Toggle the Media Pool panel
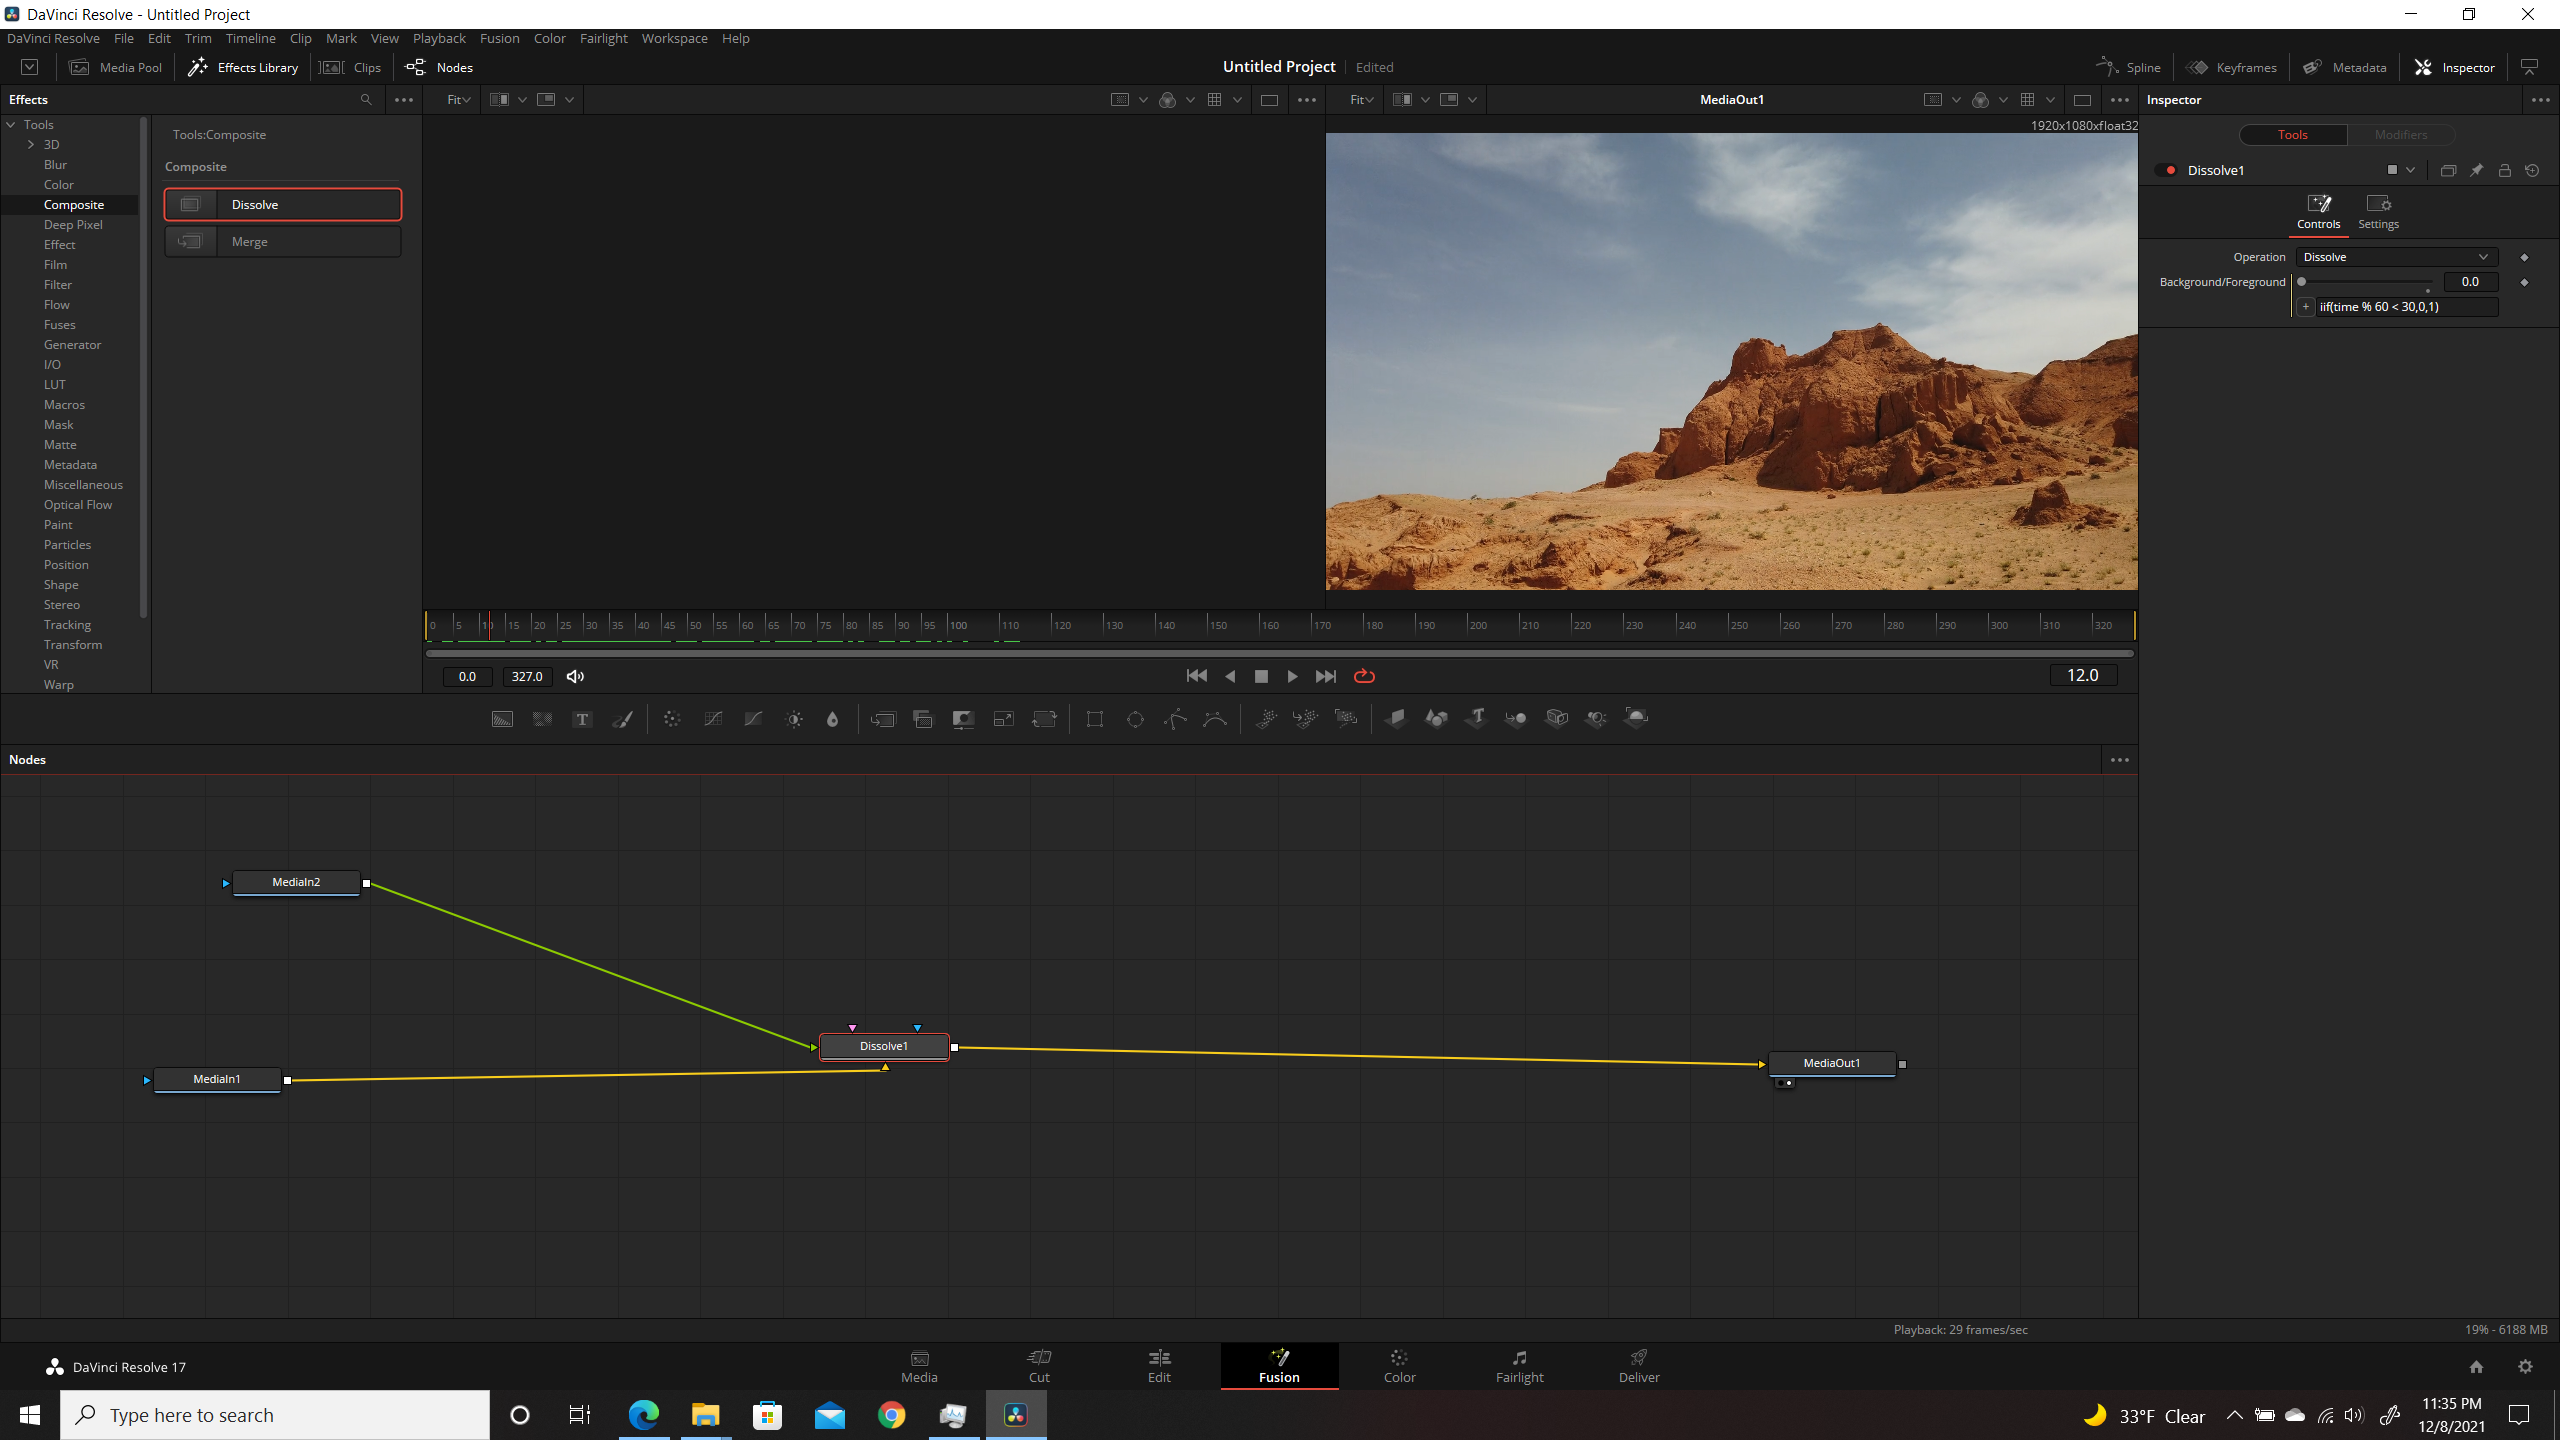Viewport: 2560px width, 1440px height. [115, 67]
